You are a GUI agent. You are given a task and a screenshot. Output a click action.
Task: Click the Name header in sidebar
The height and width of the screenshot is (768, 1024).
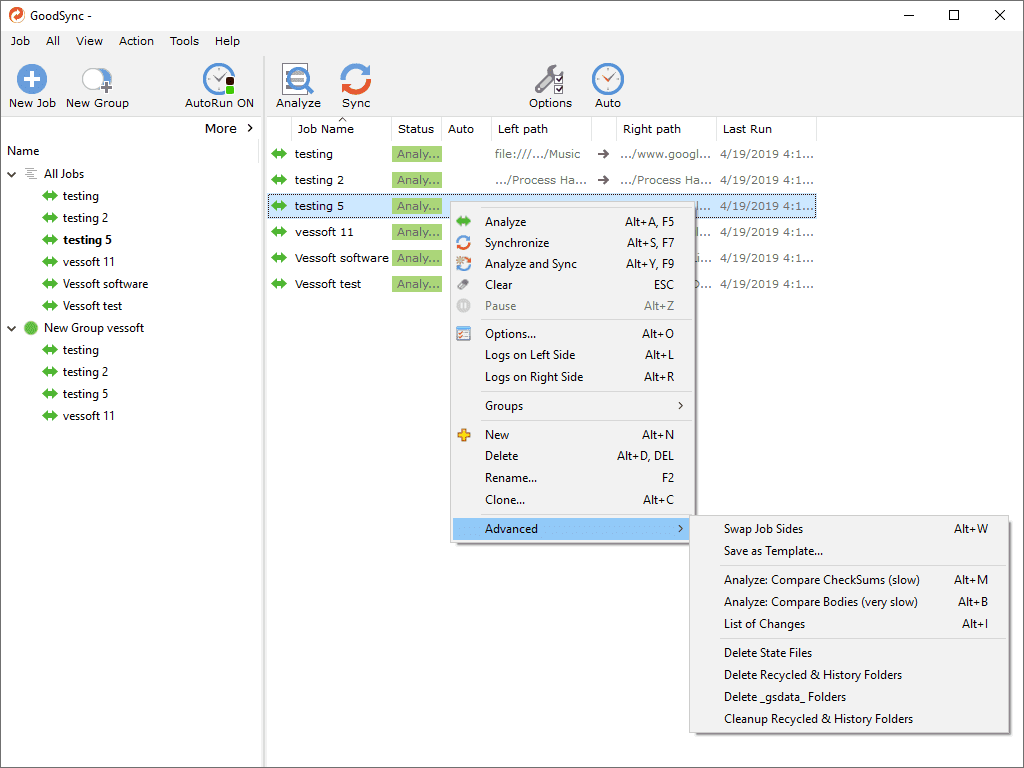[24, 151]
